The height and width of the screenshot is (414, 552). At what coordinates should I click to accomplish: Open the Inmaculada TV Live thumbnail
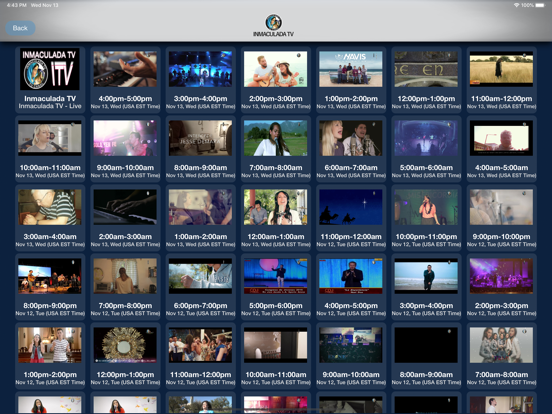pyautogui.click(x=50, y=69)
